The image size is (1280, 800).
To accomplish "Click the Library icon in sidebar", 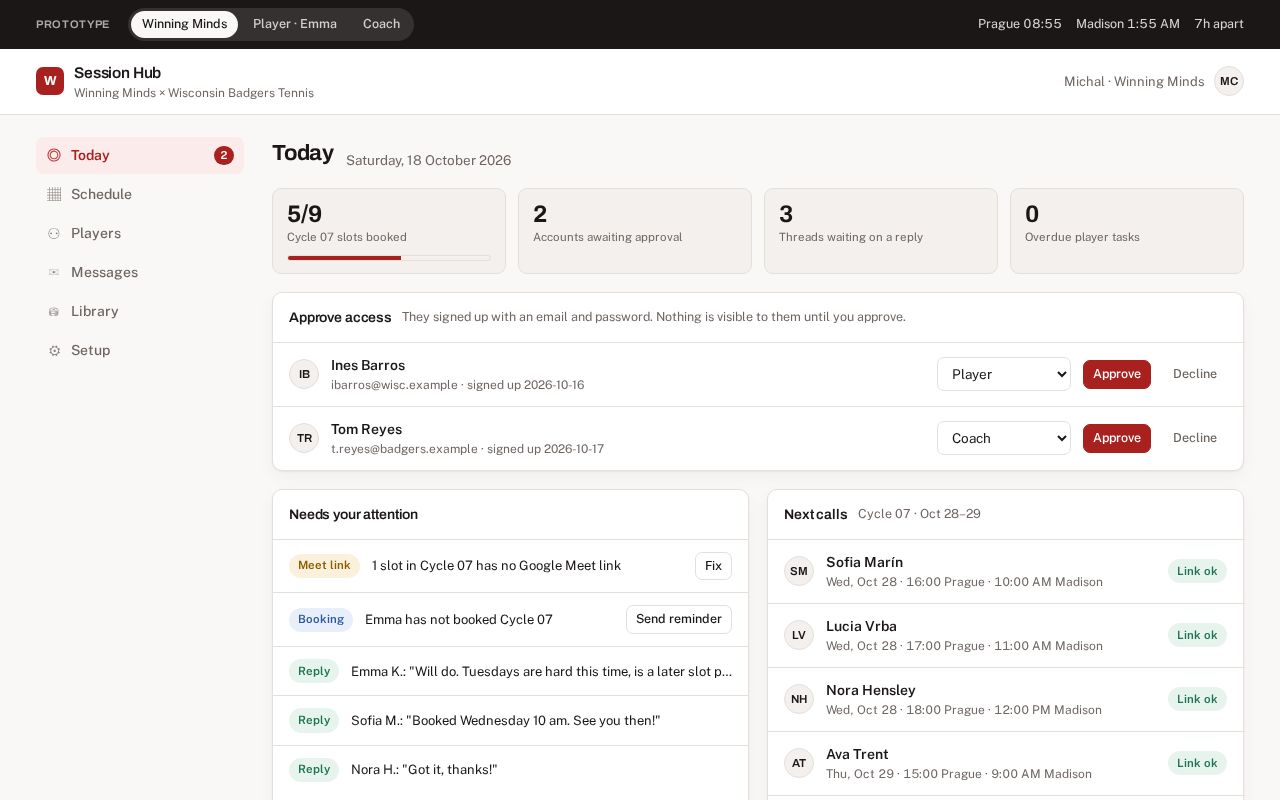I will [x=54, y=311].
